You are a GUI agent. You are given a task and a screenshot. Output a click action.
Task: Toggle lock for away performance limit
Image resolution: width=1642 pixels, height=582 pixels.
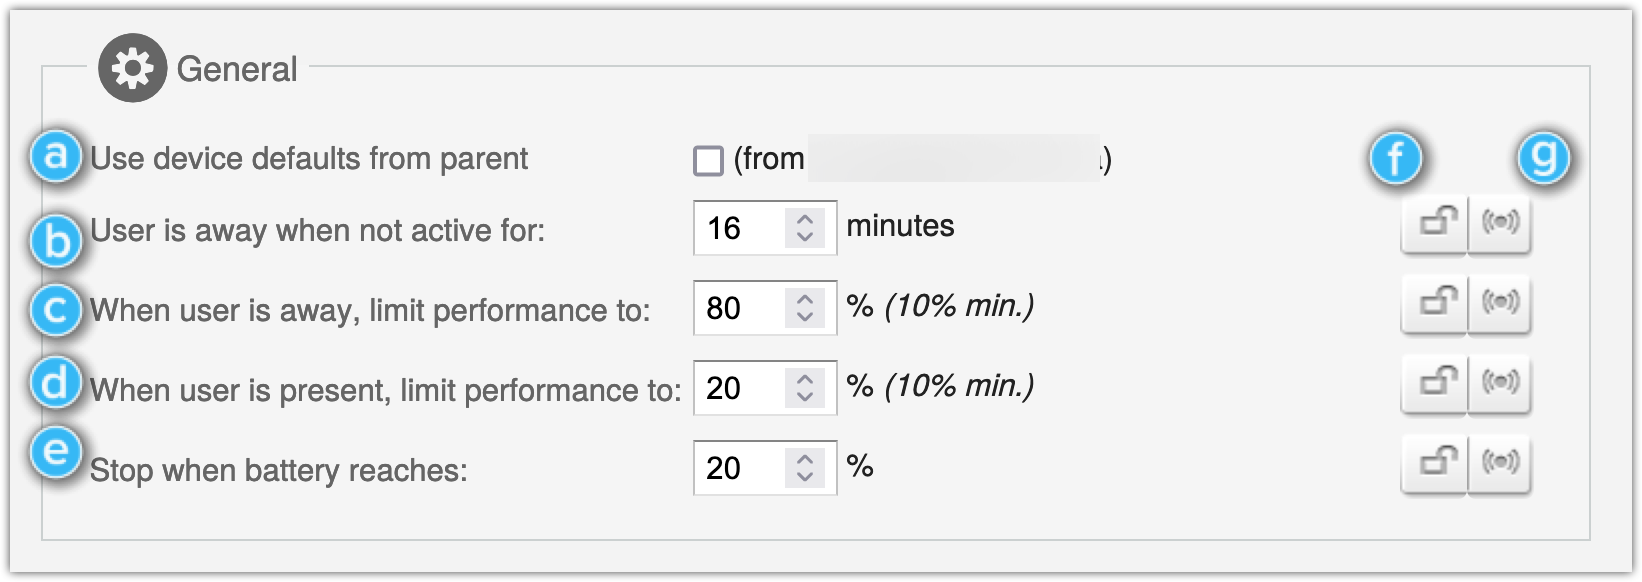pyautogui.click(x=1435, y=302)
